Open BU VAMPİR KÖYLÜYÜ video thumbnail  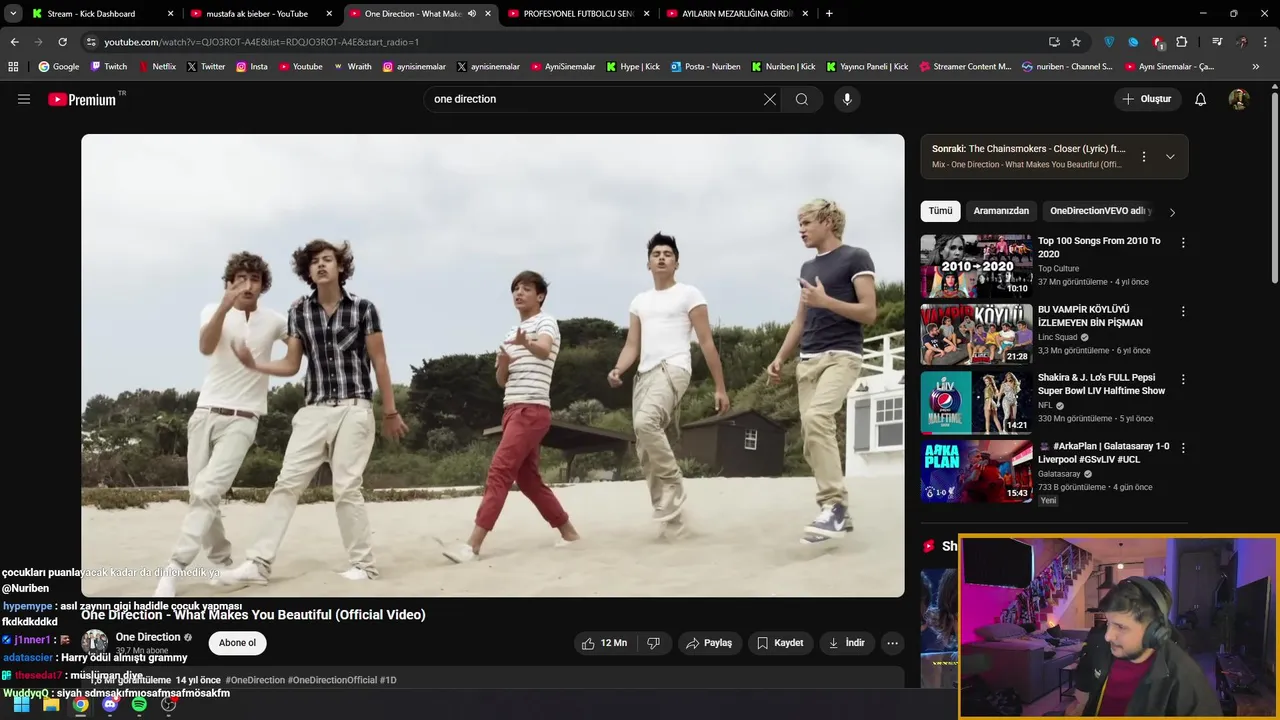(977, 334)
